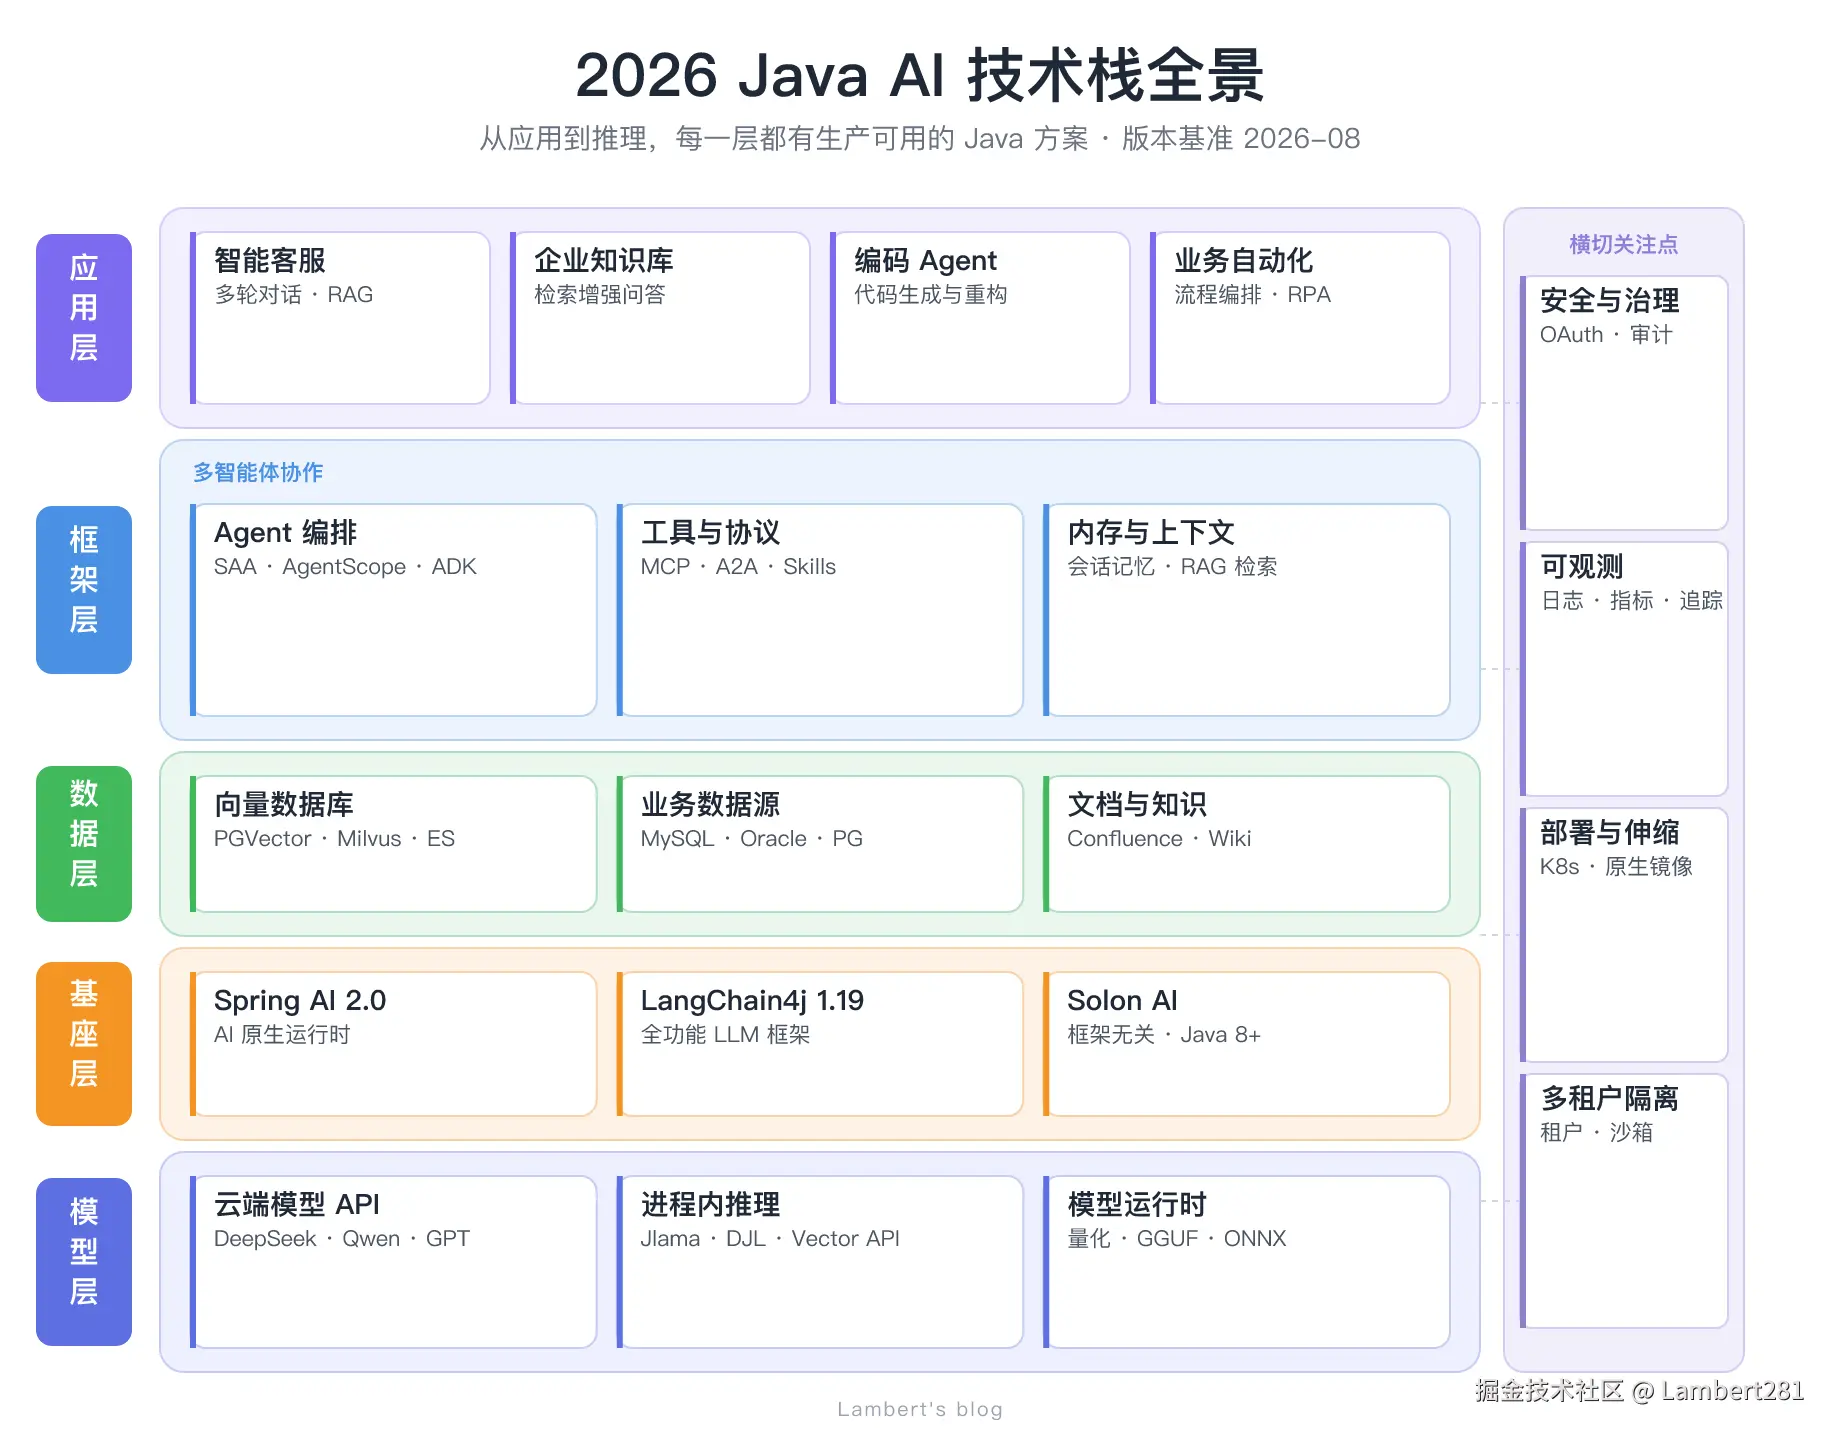Screen dimensions: 1840x1440
Task: Click the 模型层 indigo layer label
Action: pyautogui.click(x=84, y=1262)
